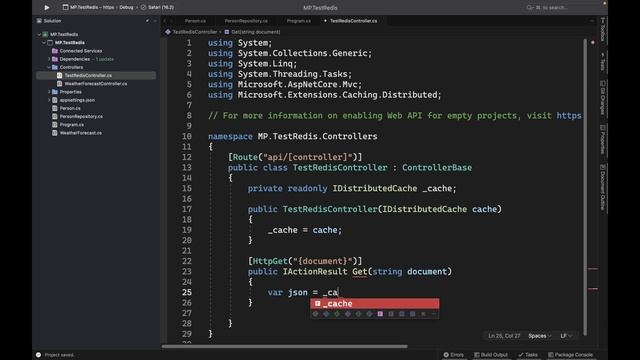
Task: Open the Document Outline side pad
Action: (603, 187)
